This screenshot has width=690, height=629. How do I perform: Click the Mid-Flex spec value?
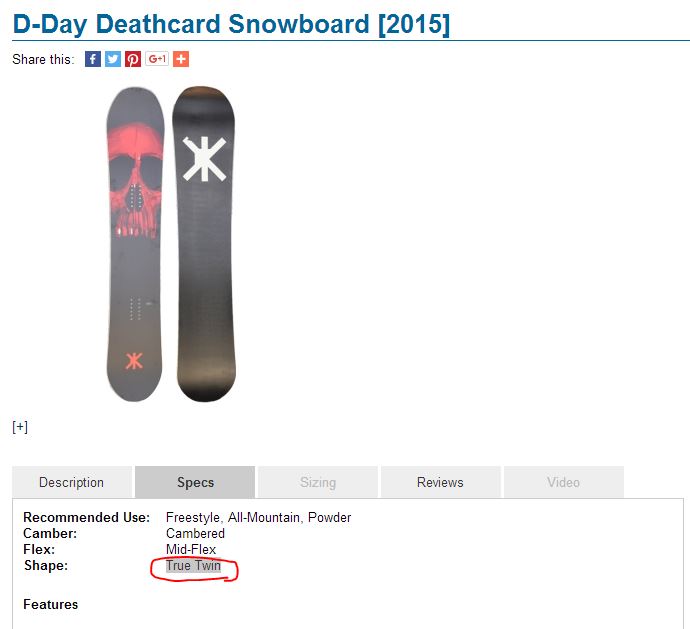(191, 549)
